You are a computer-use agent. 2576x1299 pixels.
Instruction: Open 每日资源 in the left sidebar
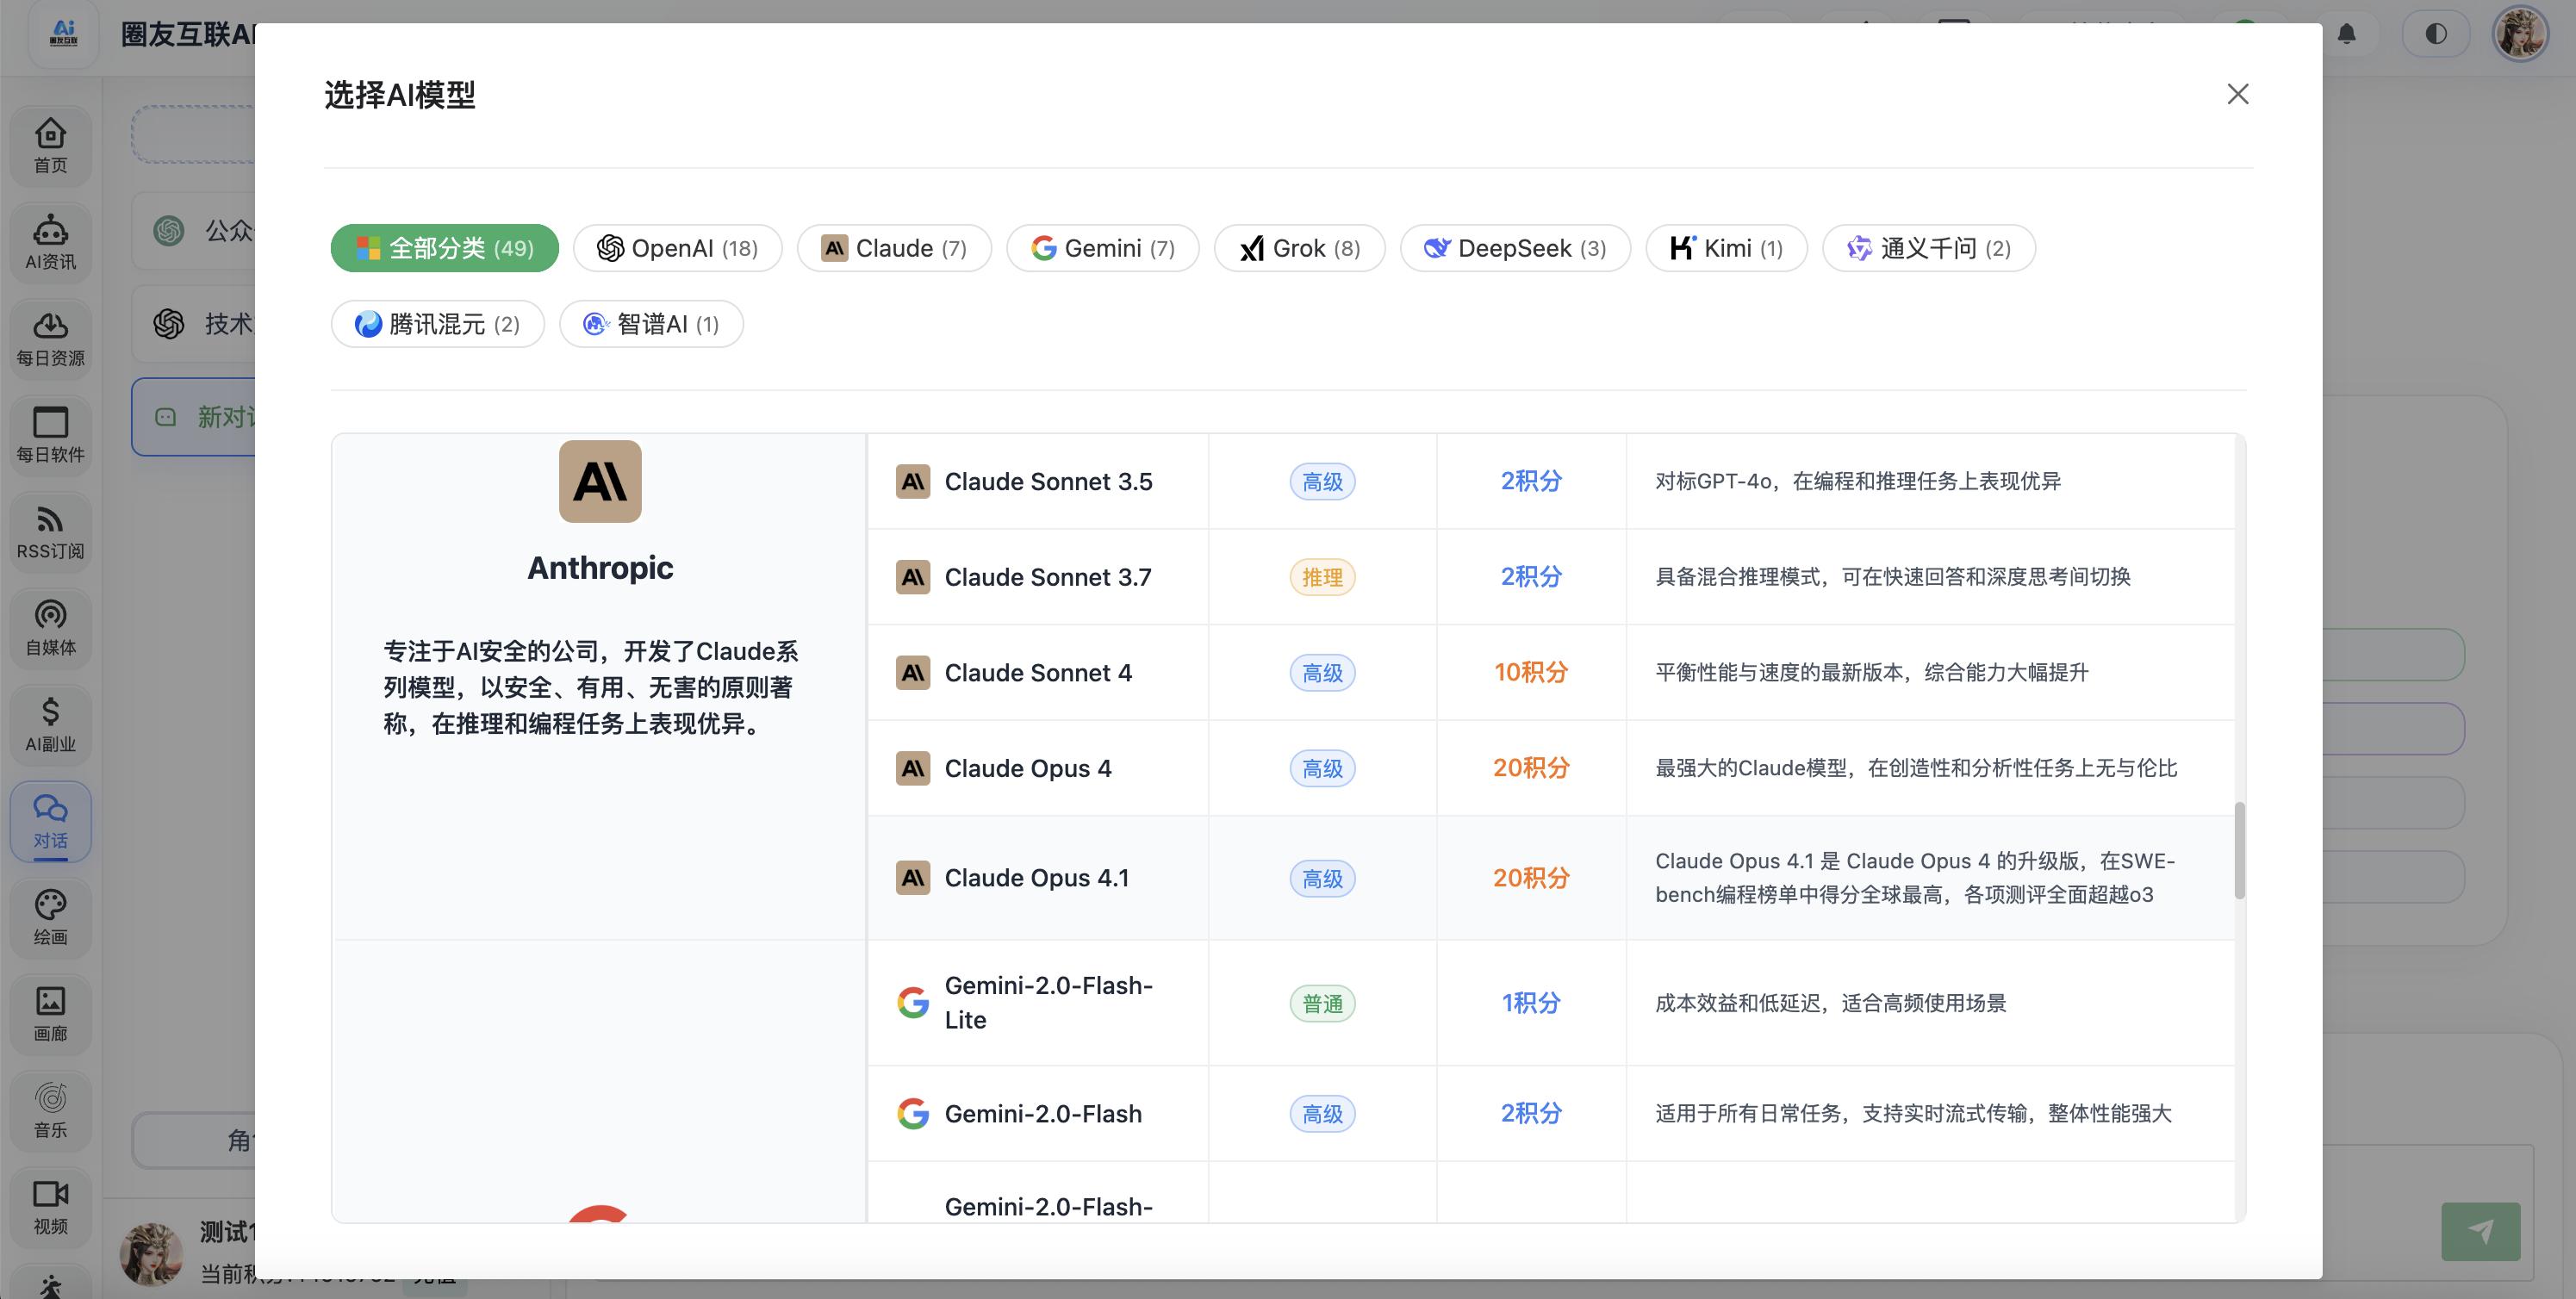click(x=51, y=339)
